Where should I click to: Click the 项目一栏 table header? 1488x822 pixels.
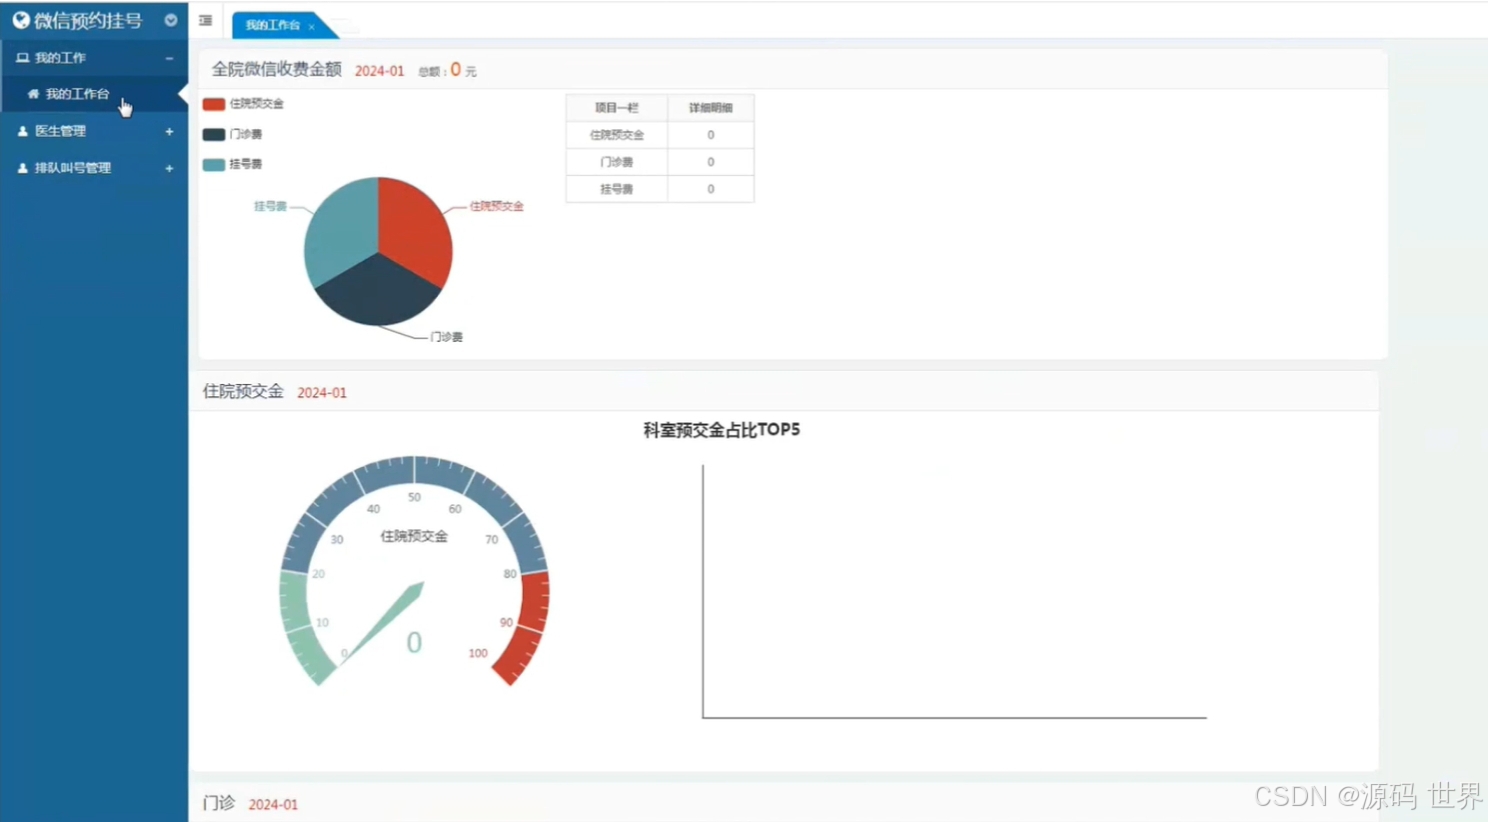616,107
